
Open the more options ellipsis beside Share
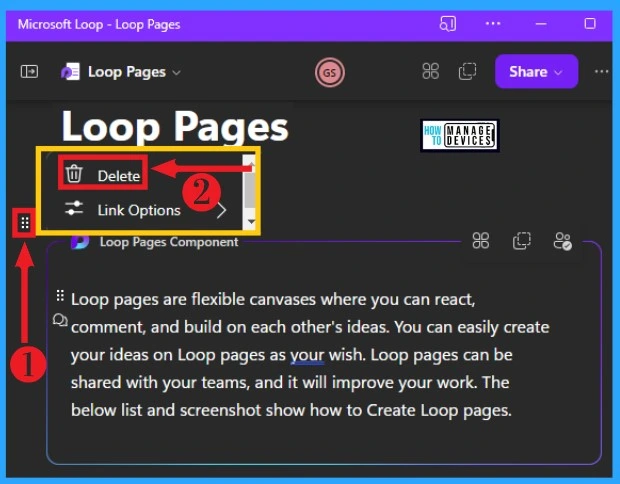click(x=601, y=72)
